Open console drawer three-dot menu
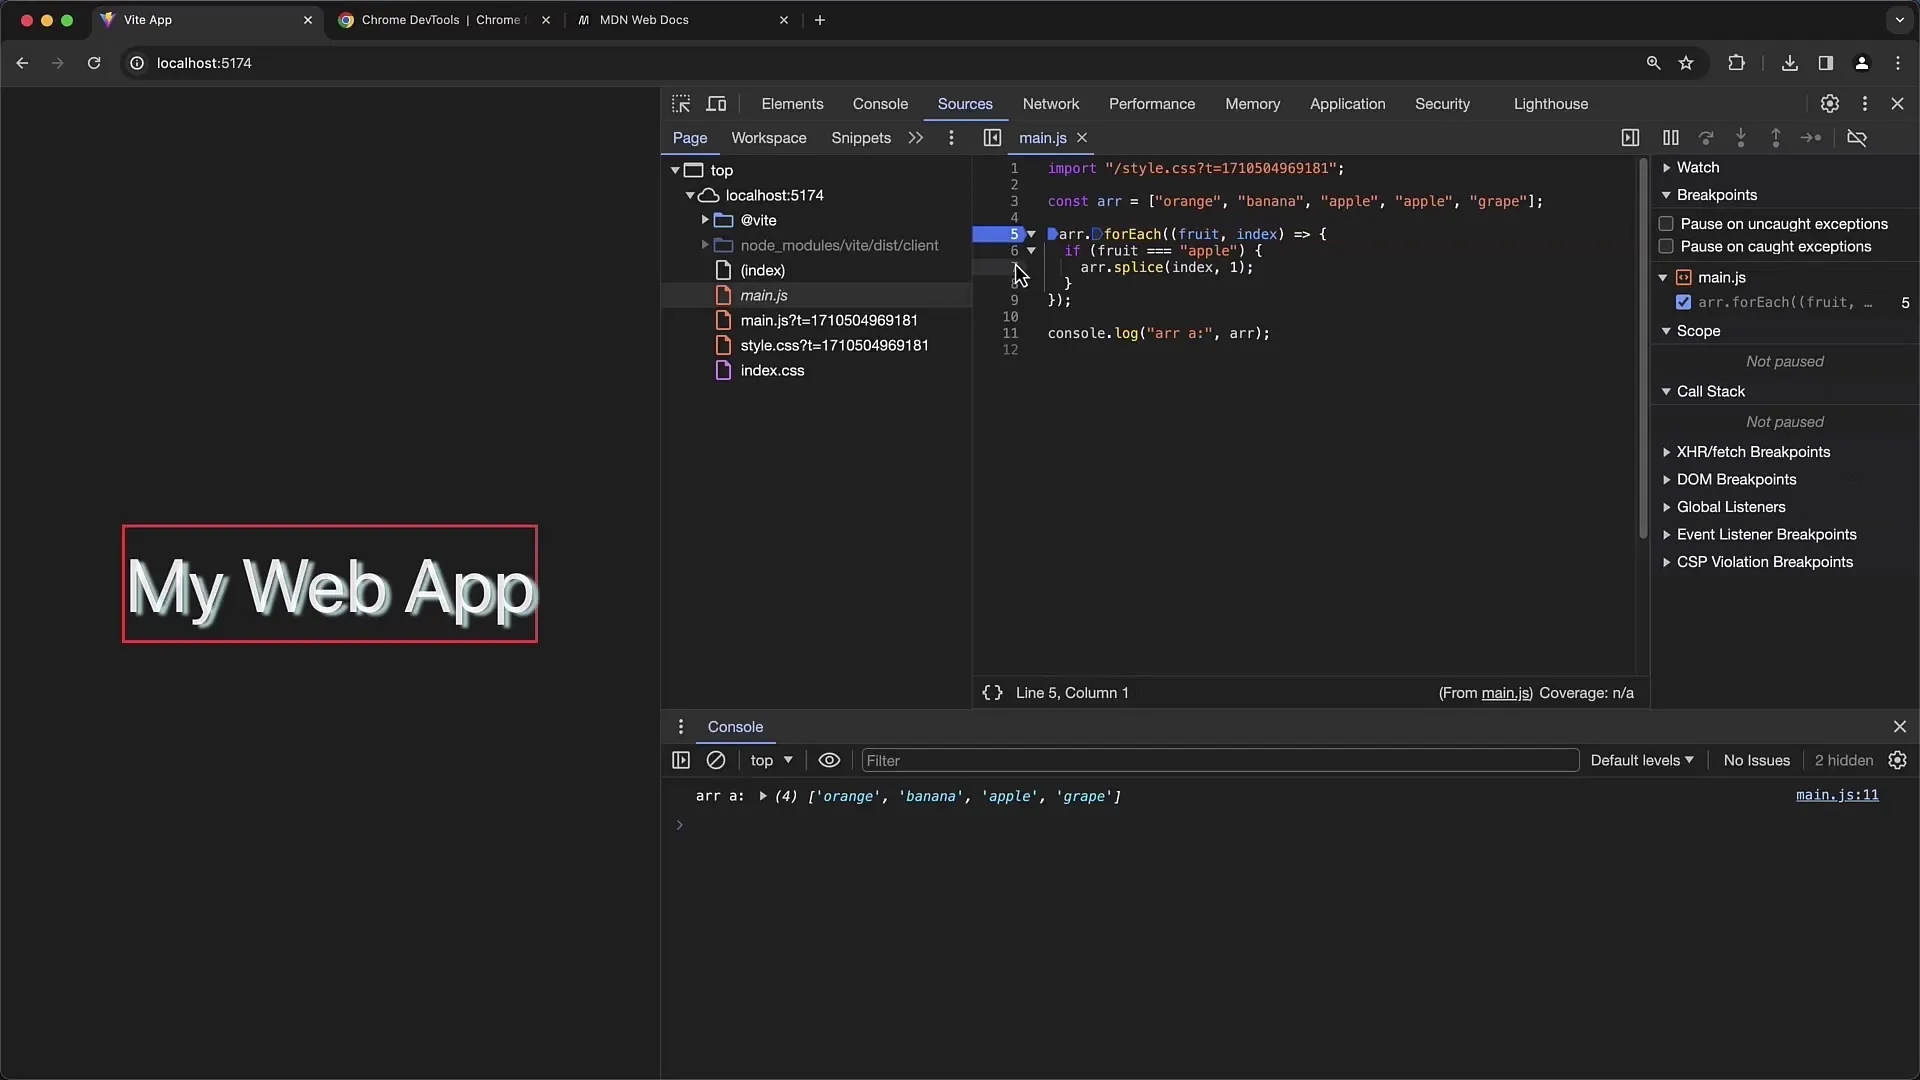This screenshot has width=1920, height=1080. (681, 727)
